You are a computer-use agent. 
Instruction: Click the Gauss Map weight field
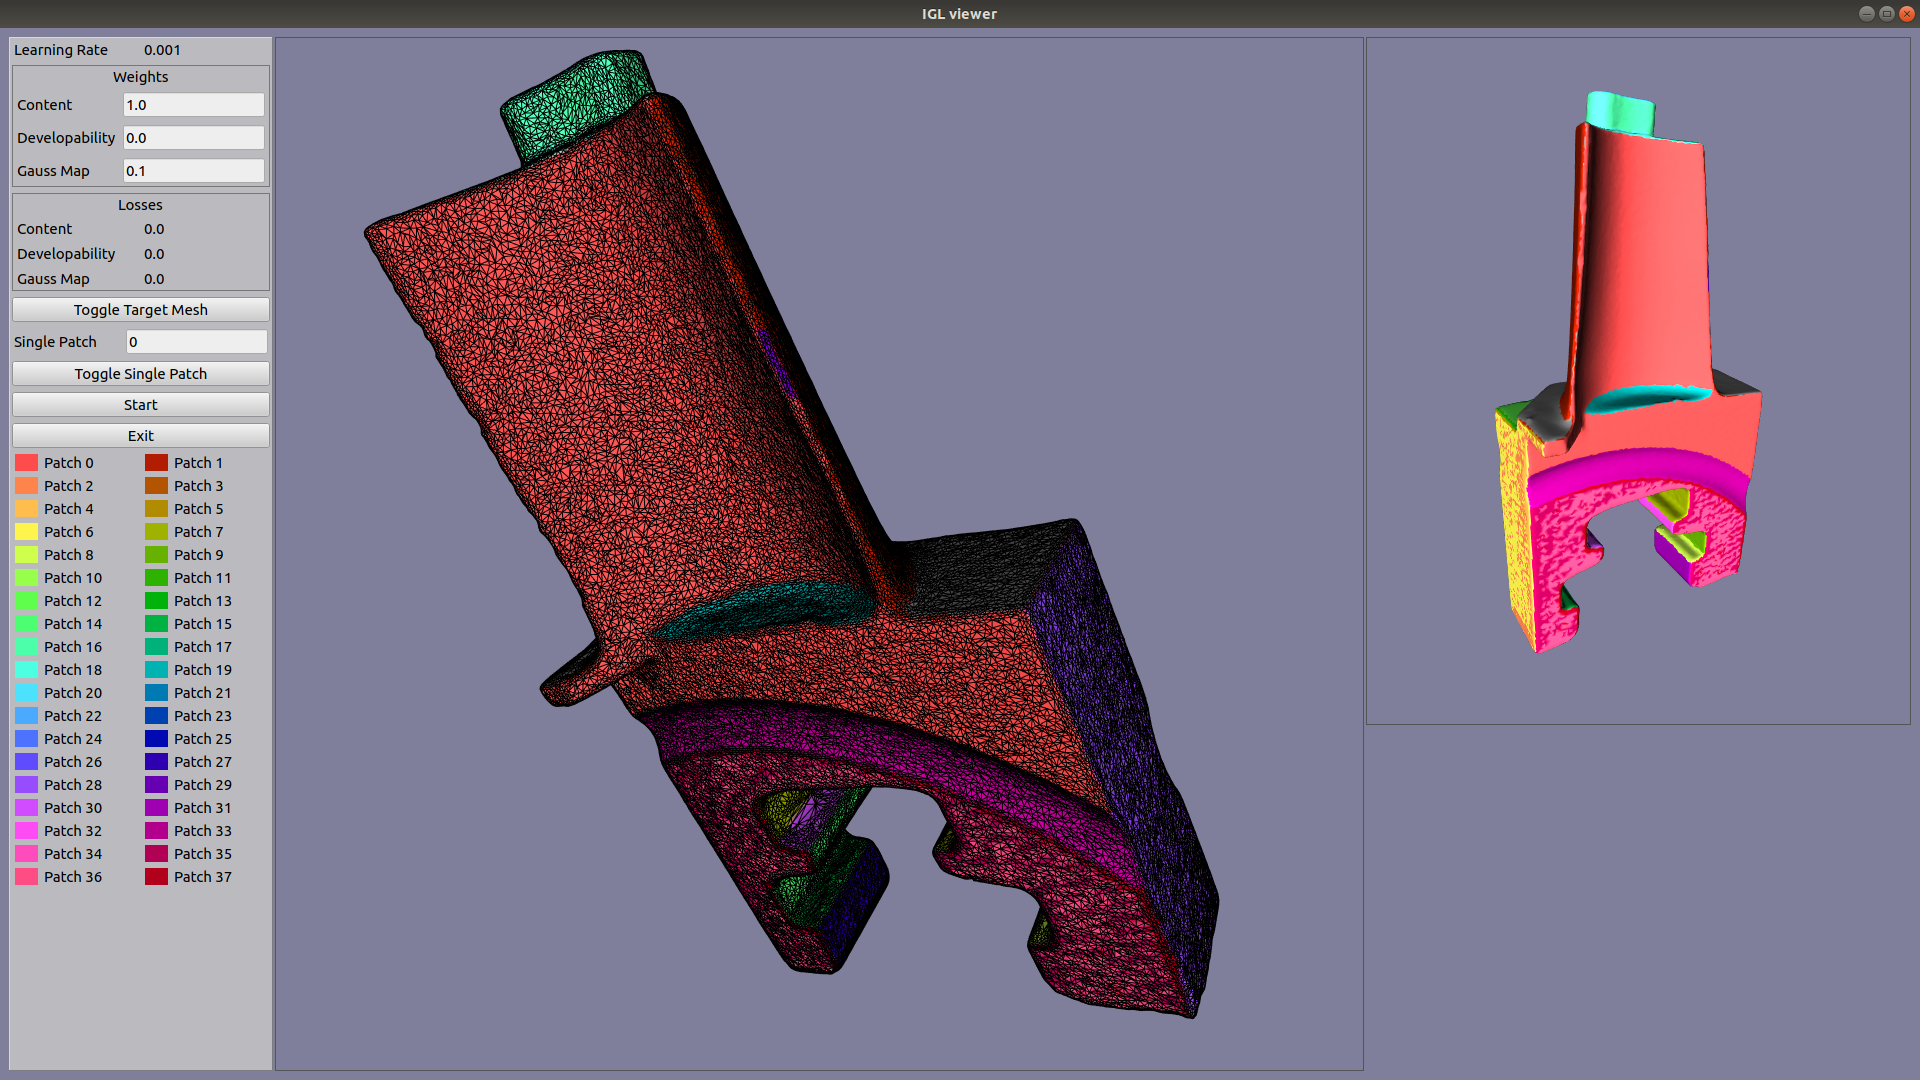pos(193,171)
